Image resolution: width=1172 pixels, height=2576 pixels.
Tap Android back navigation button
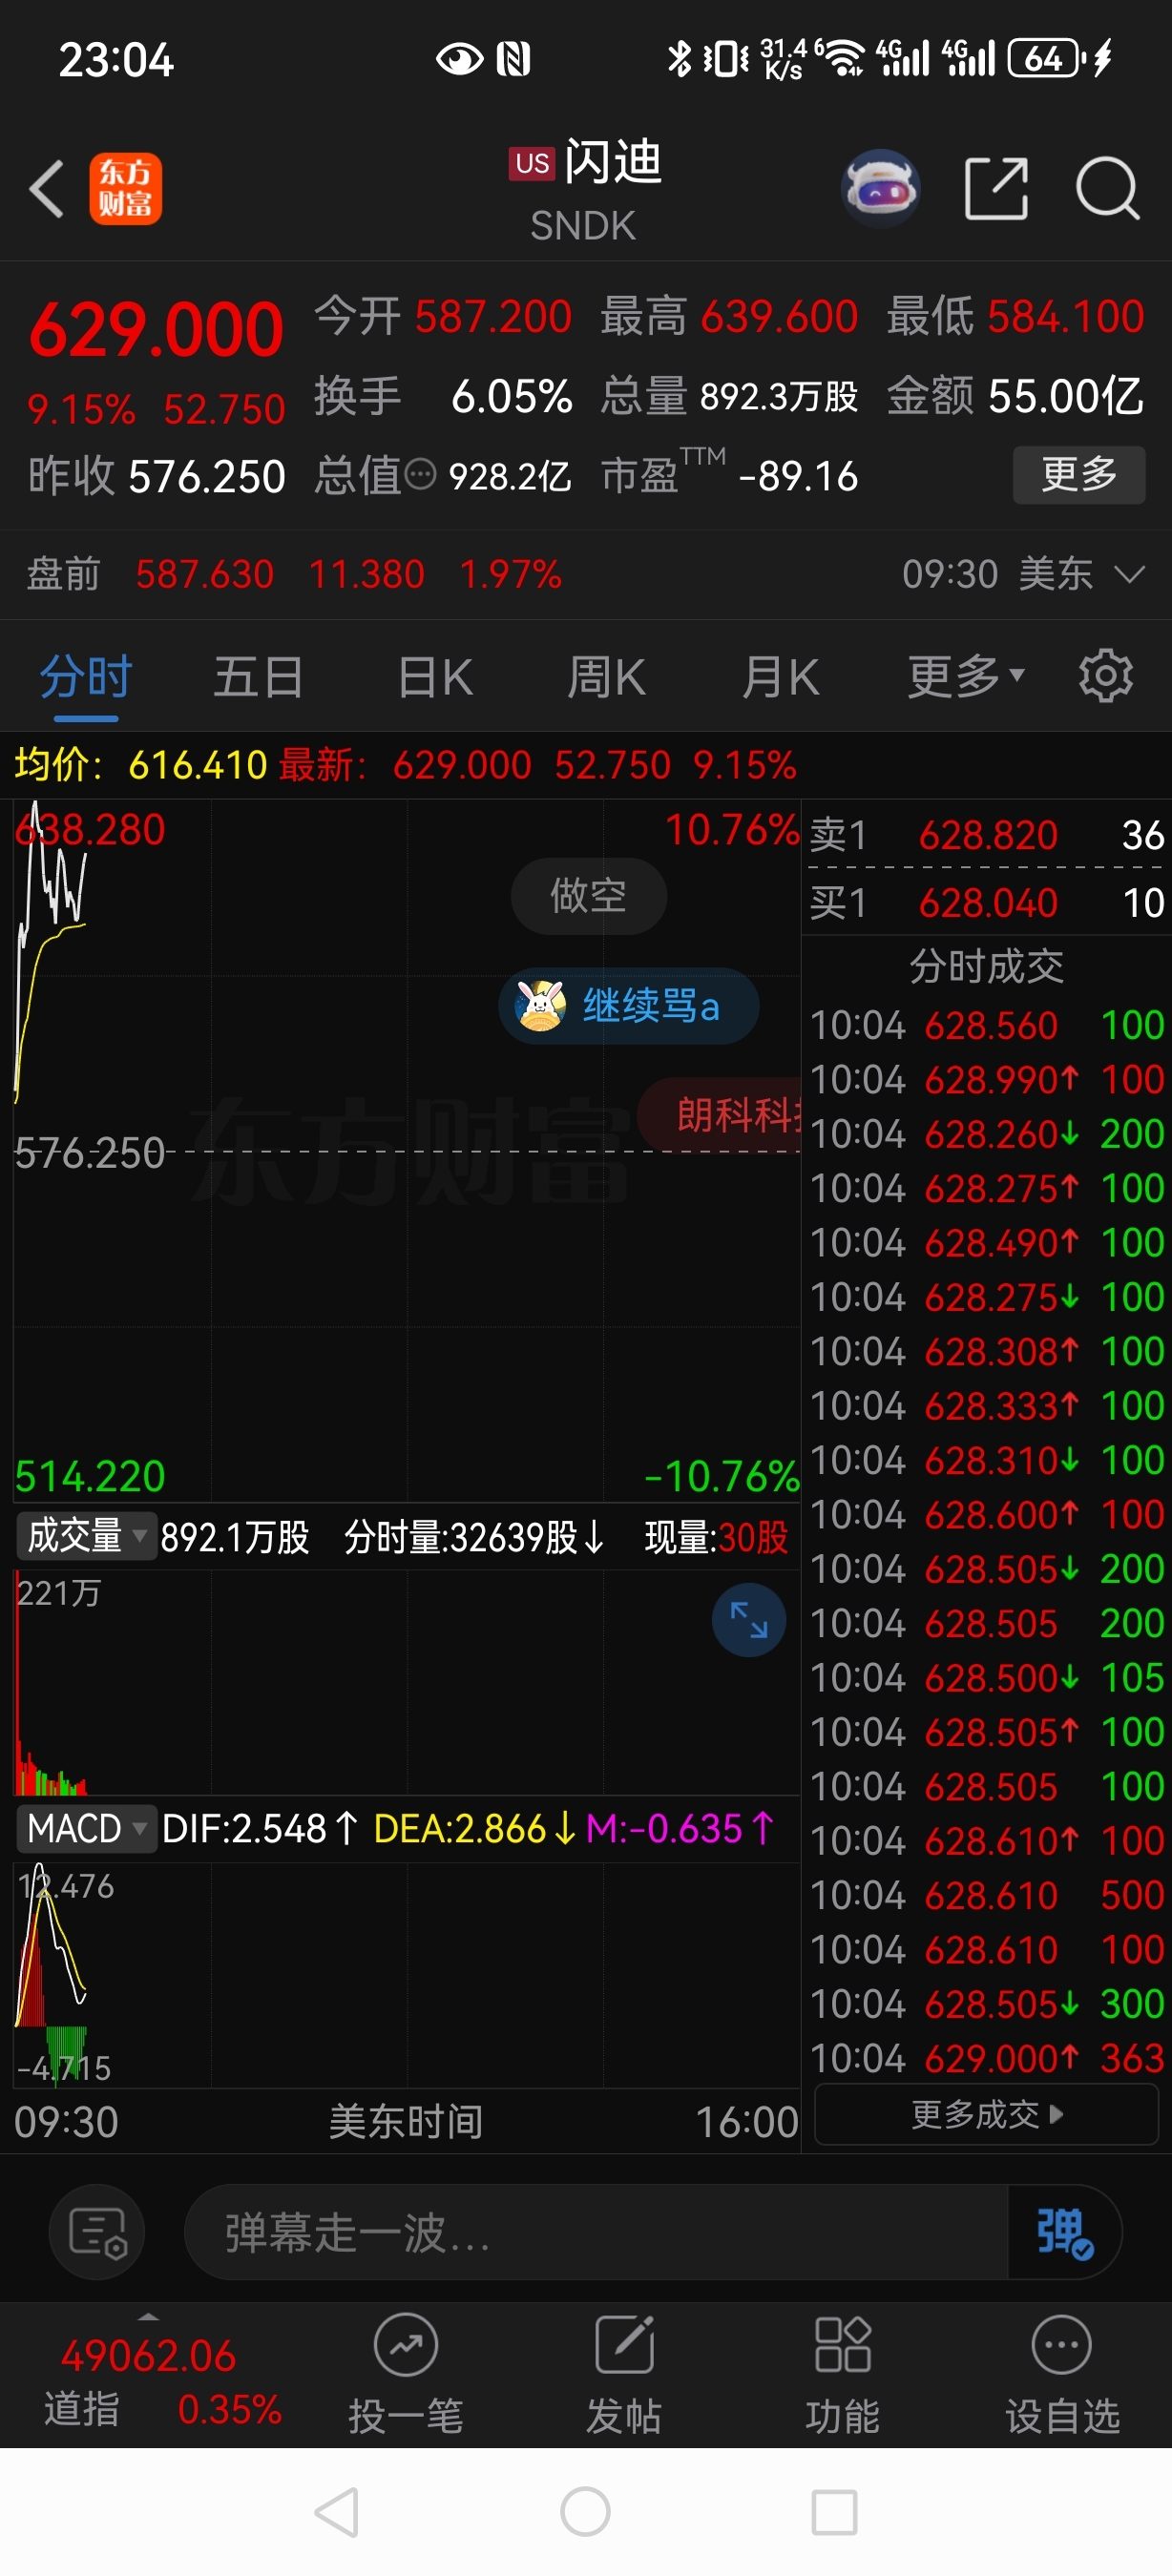337,2512
